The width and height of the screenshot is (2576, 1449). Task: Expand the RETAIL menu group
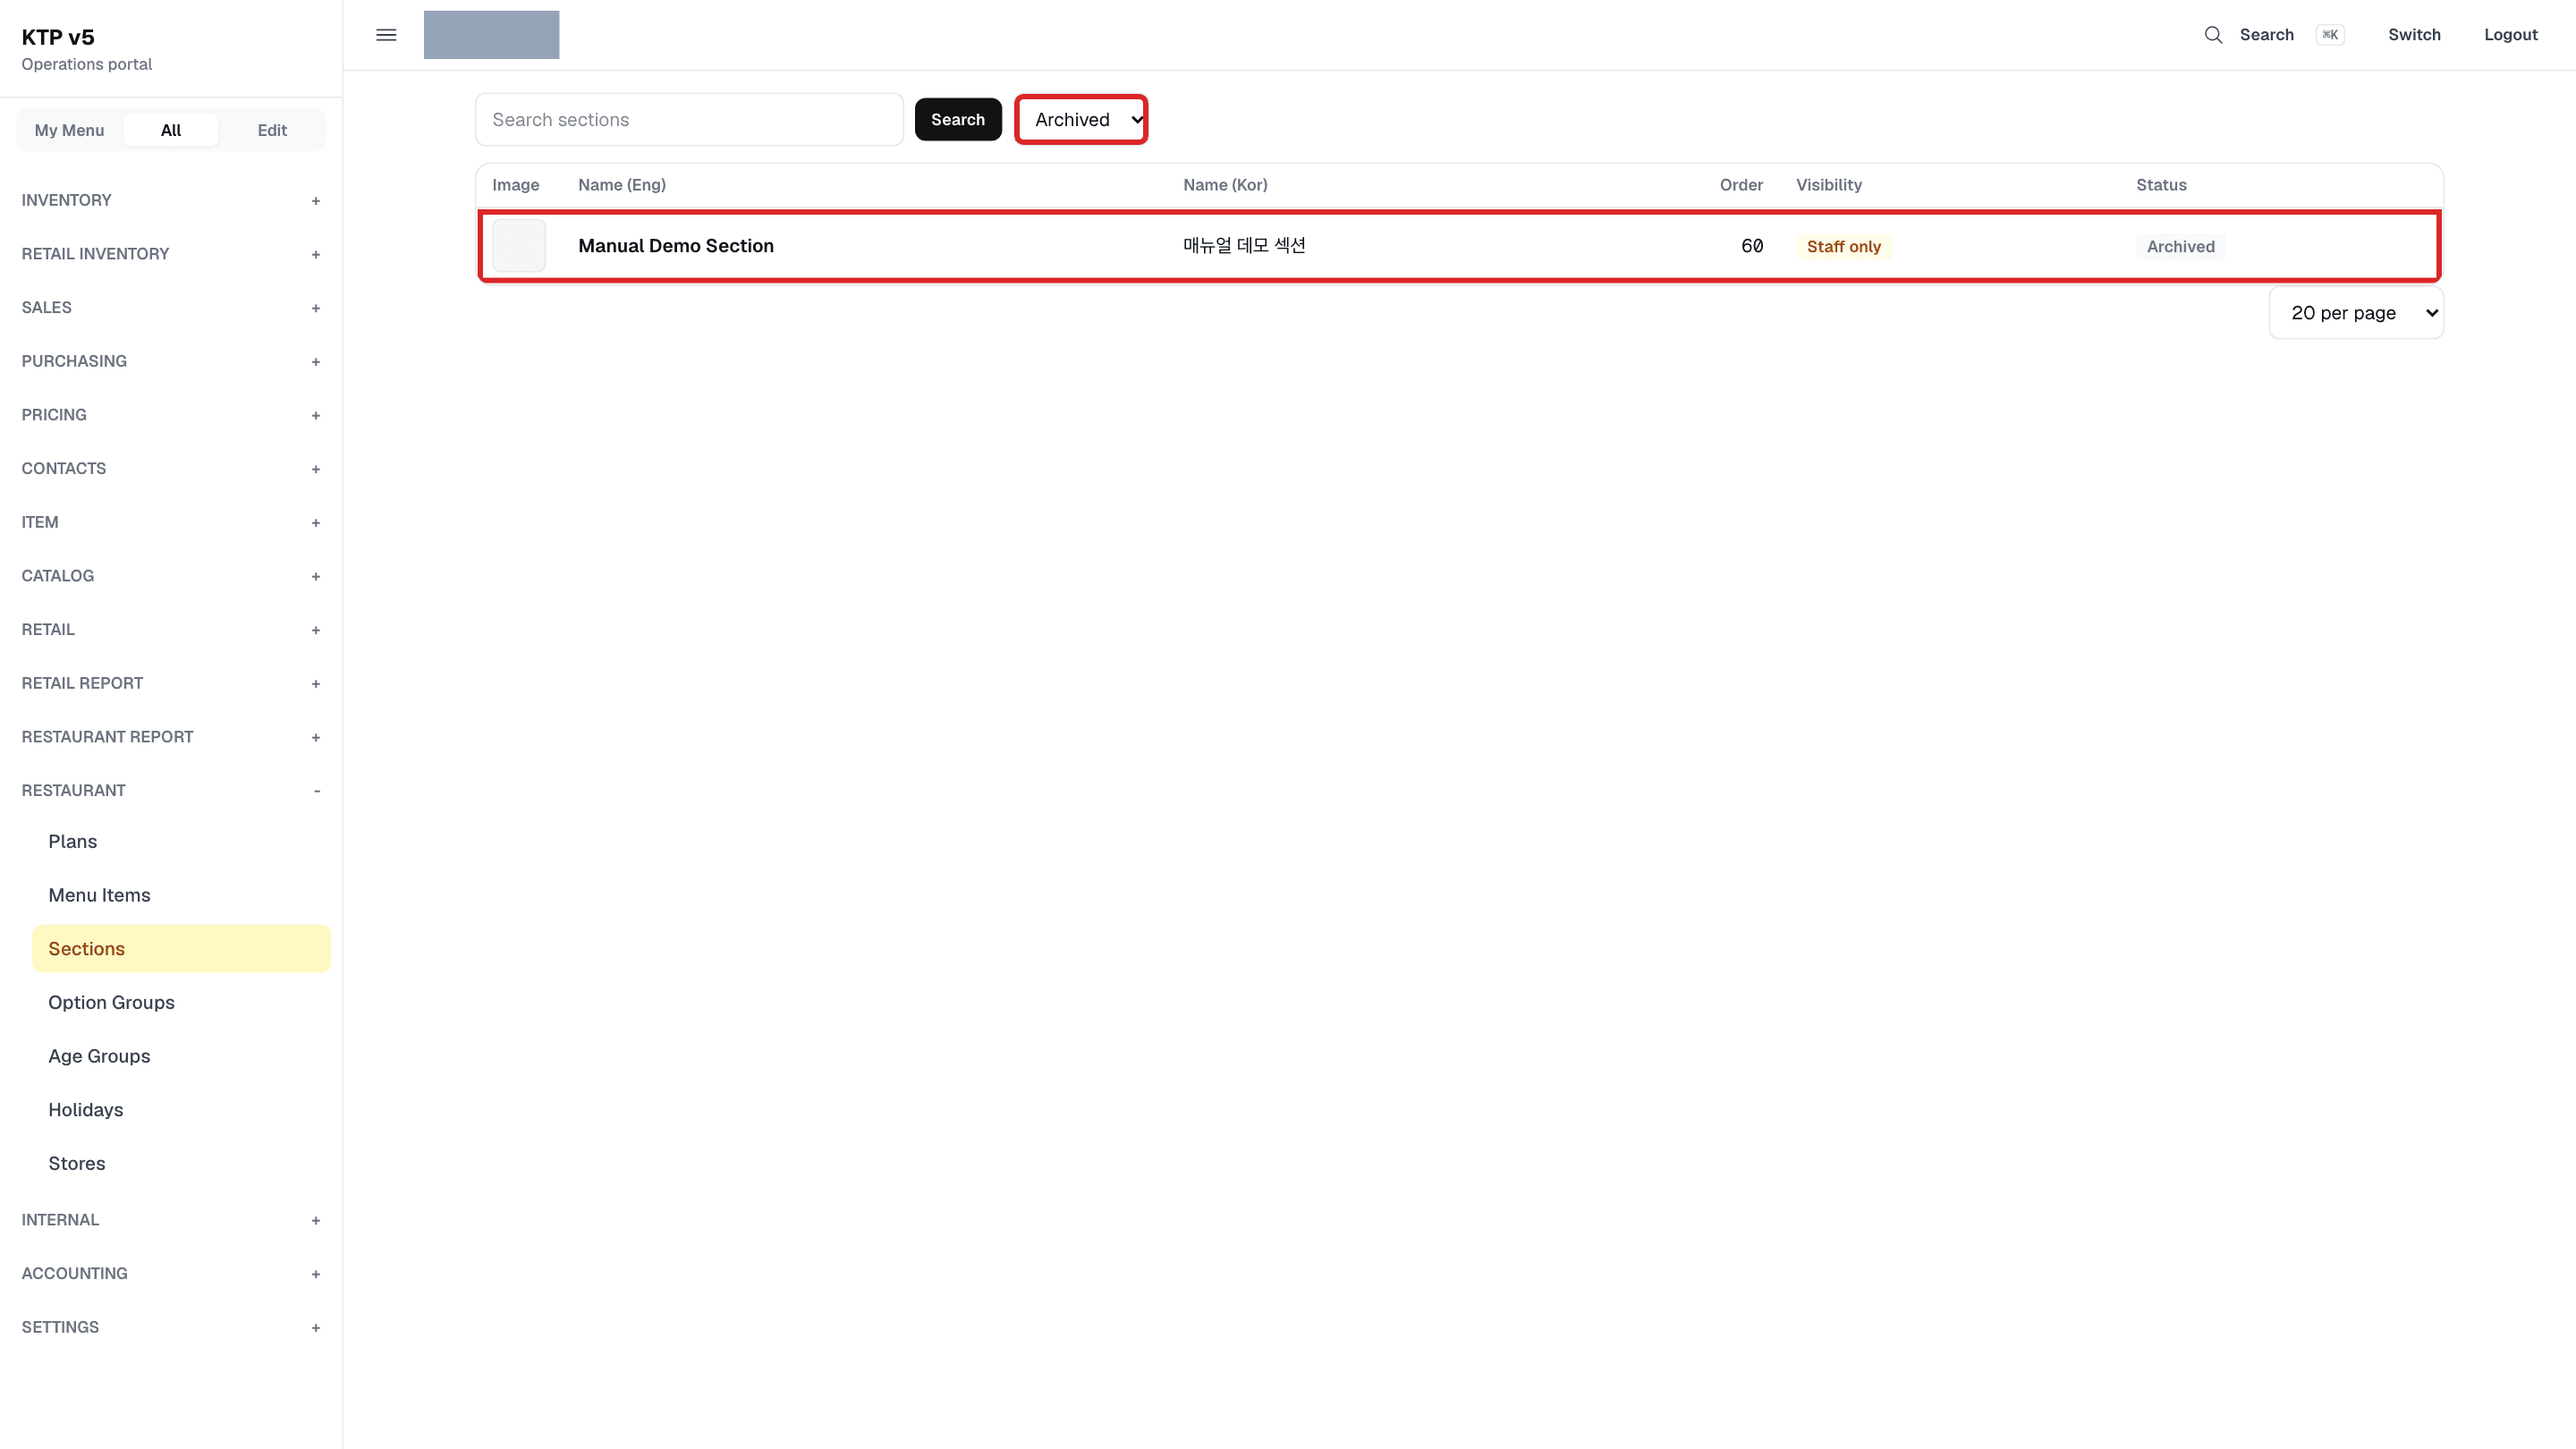tap(171, 629)
